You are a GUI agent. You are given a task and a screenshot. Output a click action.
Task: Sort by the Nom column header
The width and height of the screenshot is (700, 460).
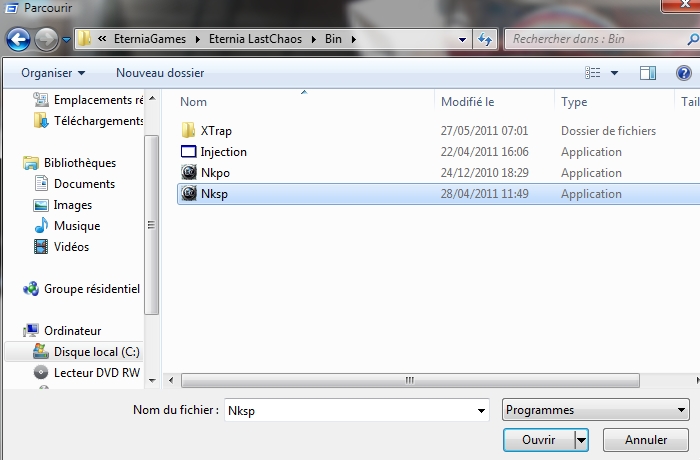pos(193,102)
